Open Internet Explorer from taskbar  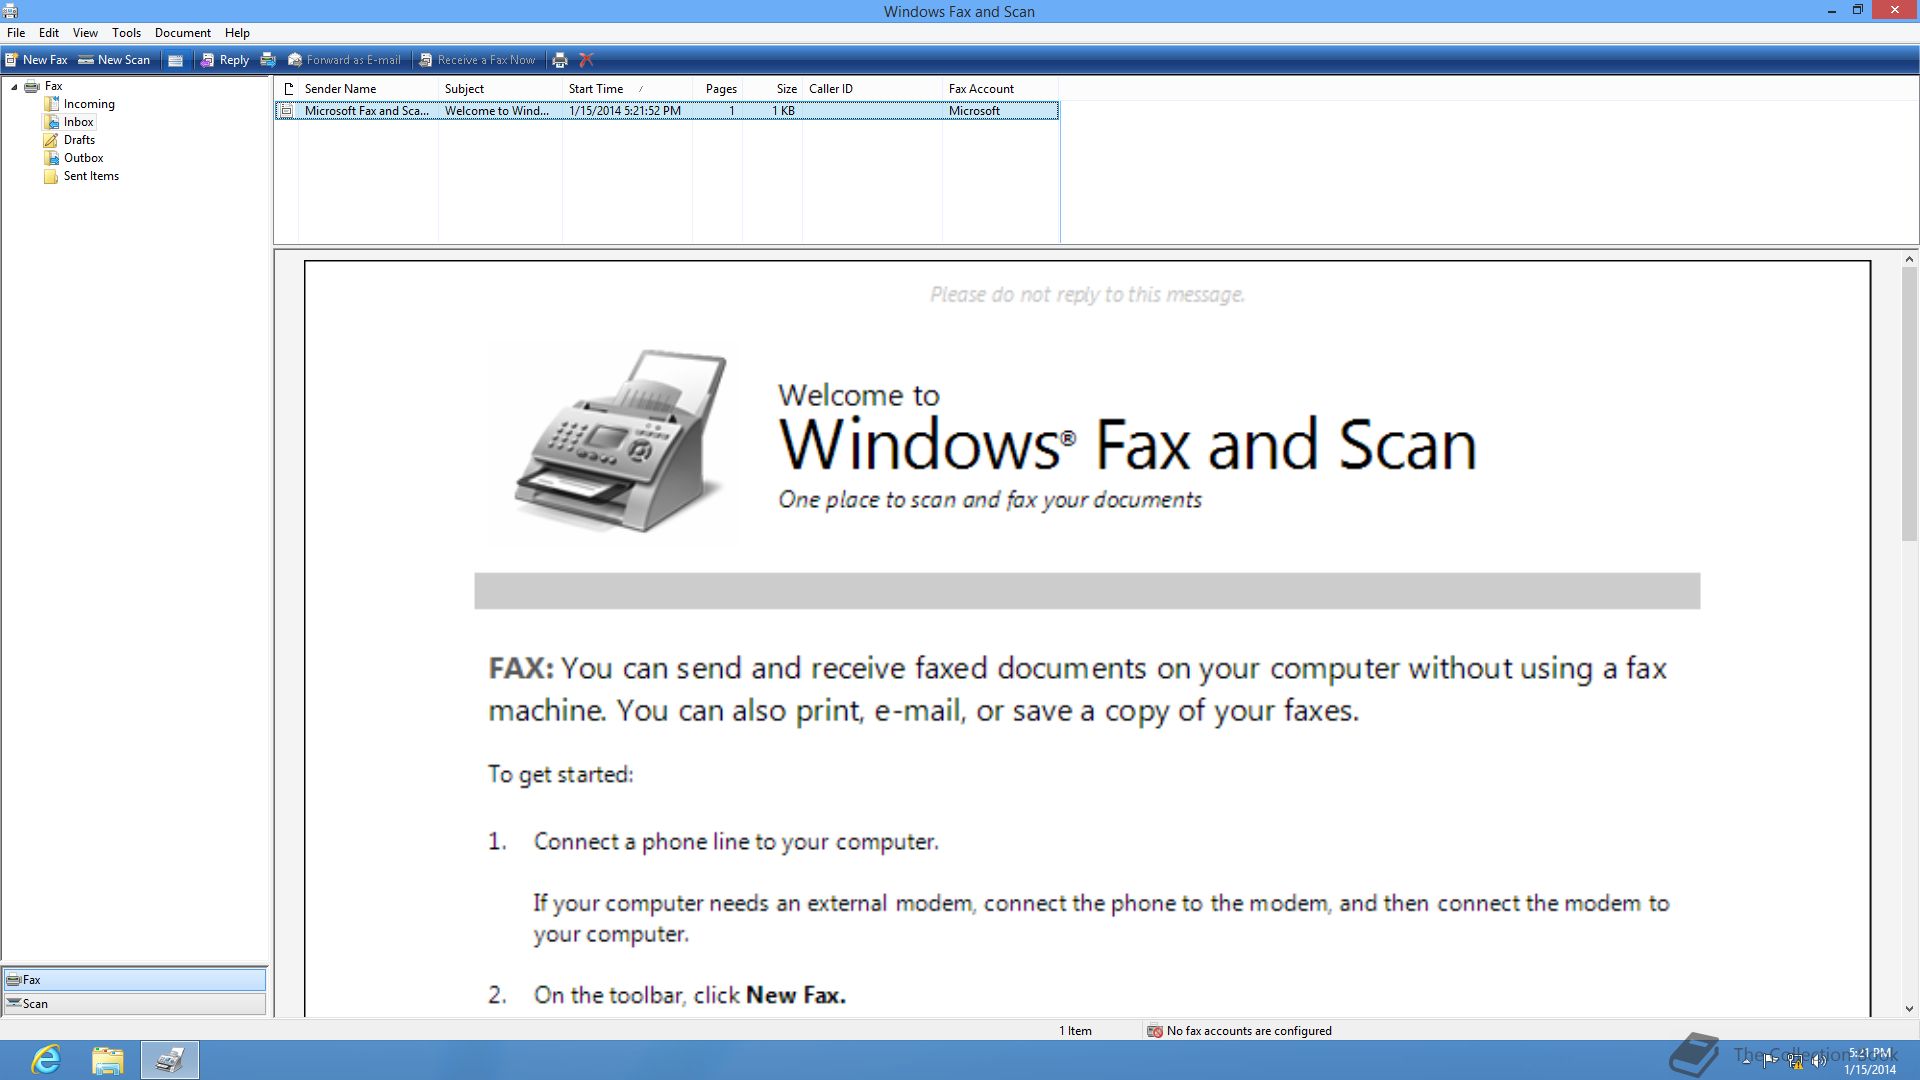tap(46, 1060)
